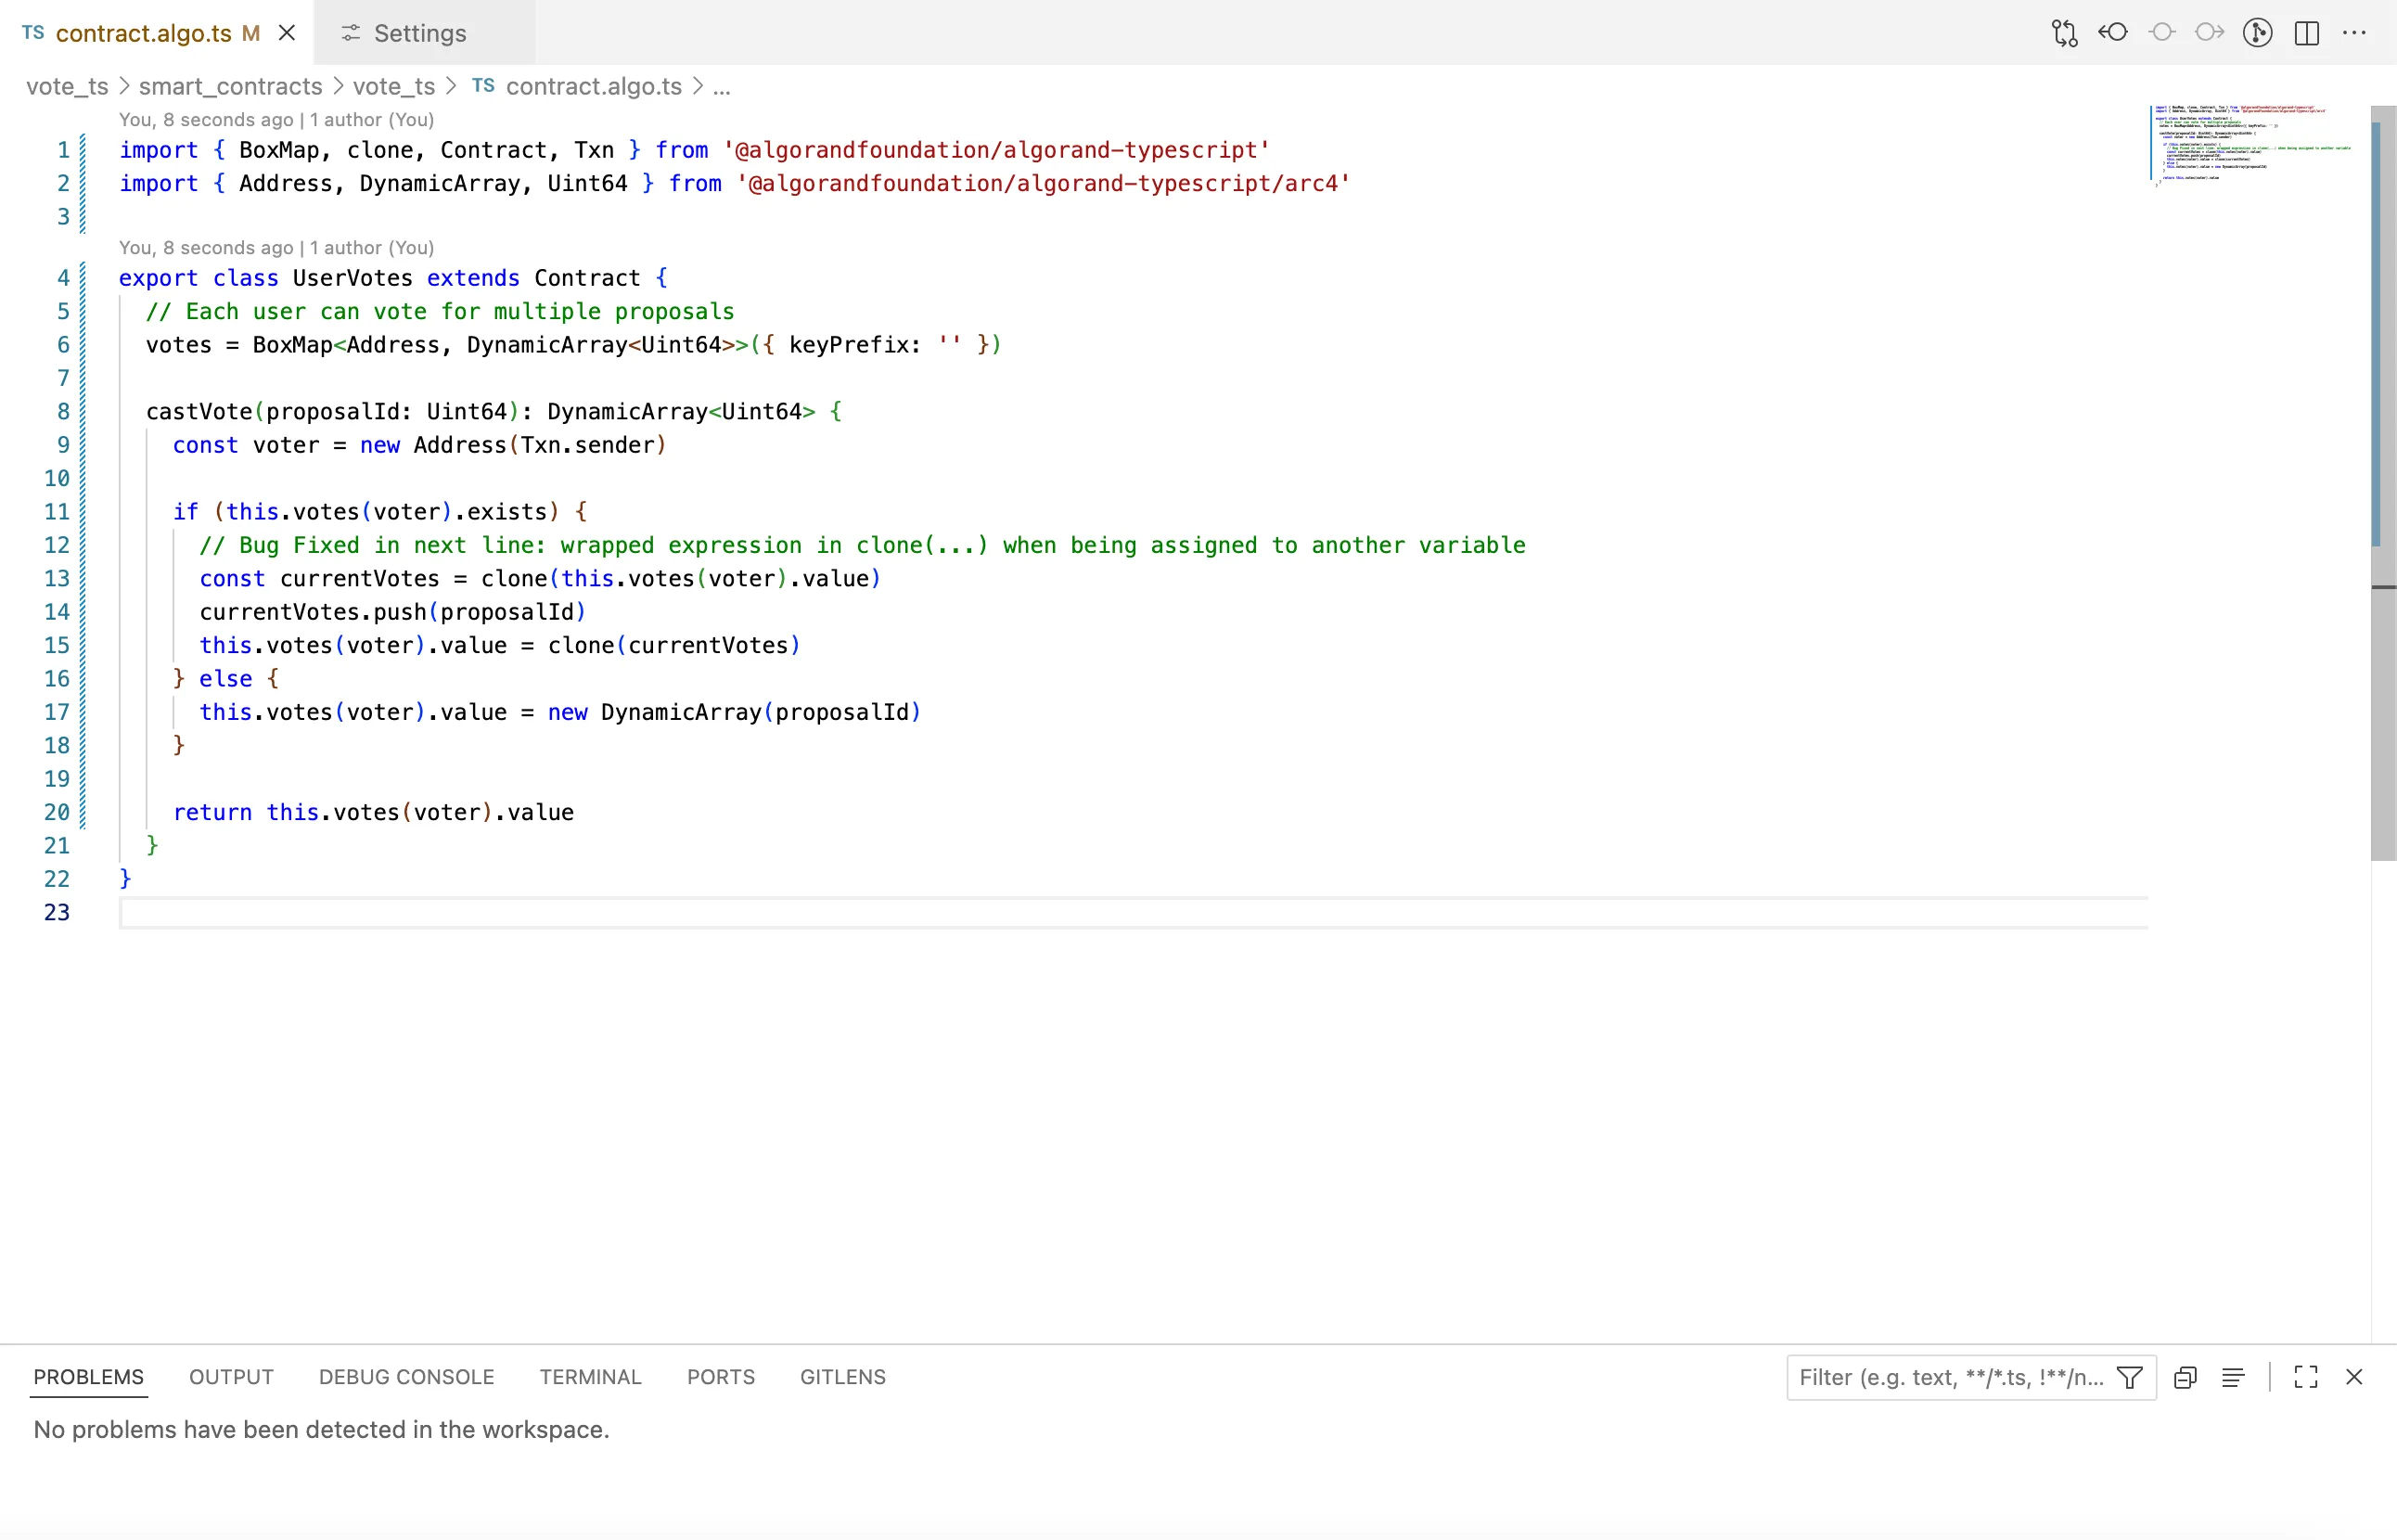
Task: Expand the vote_ts breadcrumb dropdown
Action: coord(66,87)
